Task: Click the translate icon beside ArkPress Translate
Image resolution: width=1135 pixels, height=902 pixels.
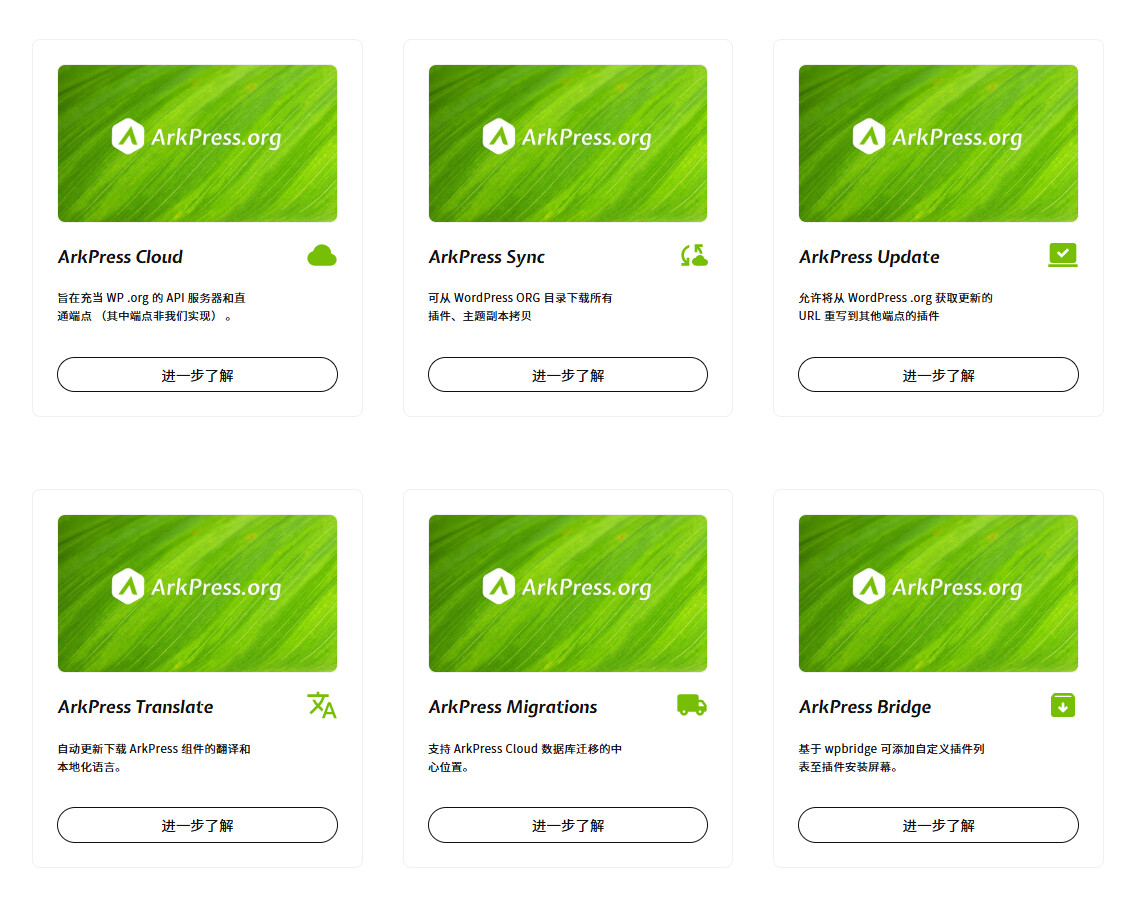Action: click(322, 705)
